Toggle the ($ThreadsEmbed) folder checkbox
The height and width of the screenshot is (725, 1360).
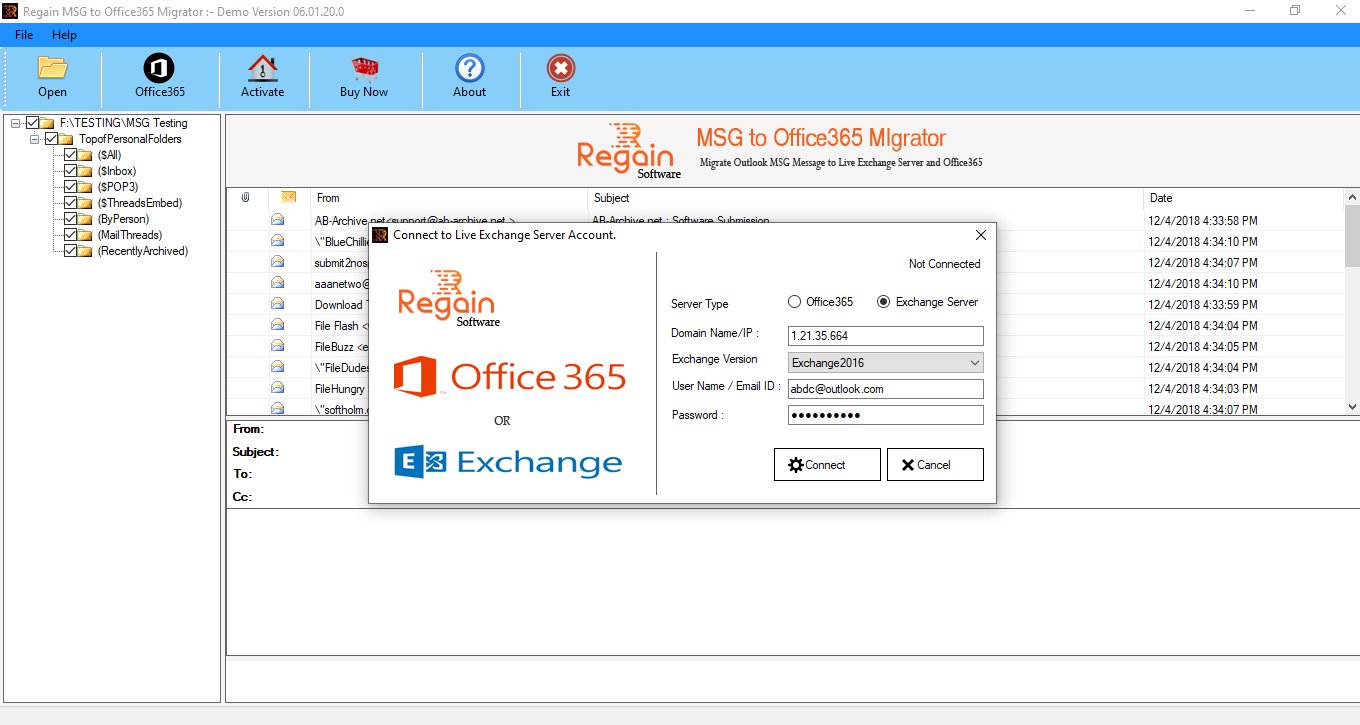point(70,203)
